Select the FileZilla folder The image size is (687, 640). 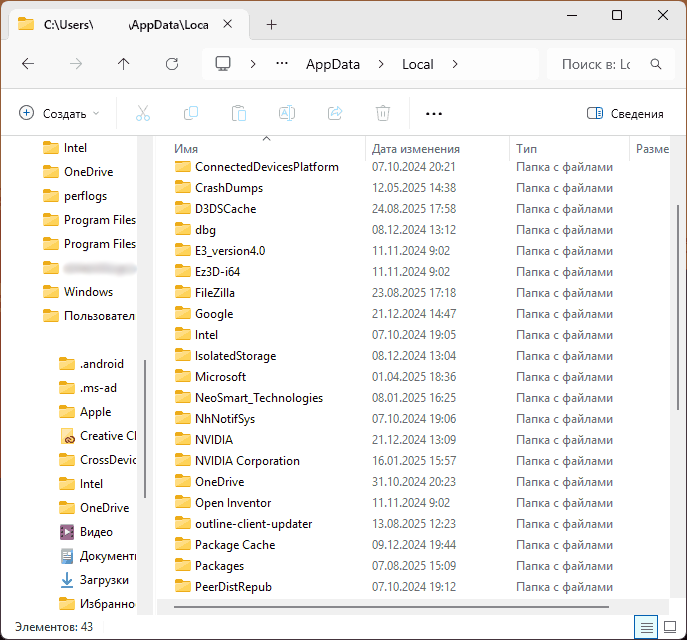tap(204, 293)
